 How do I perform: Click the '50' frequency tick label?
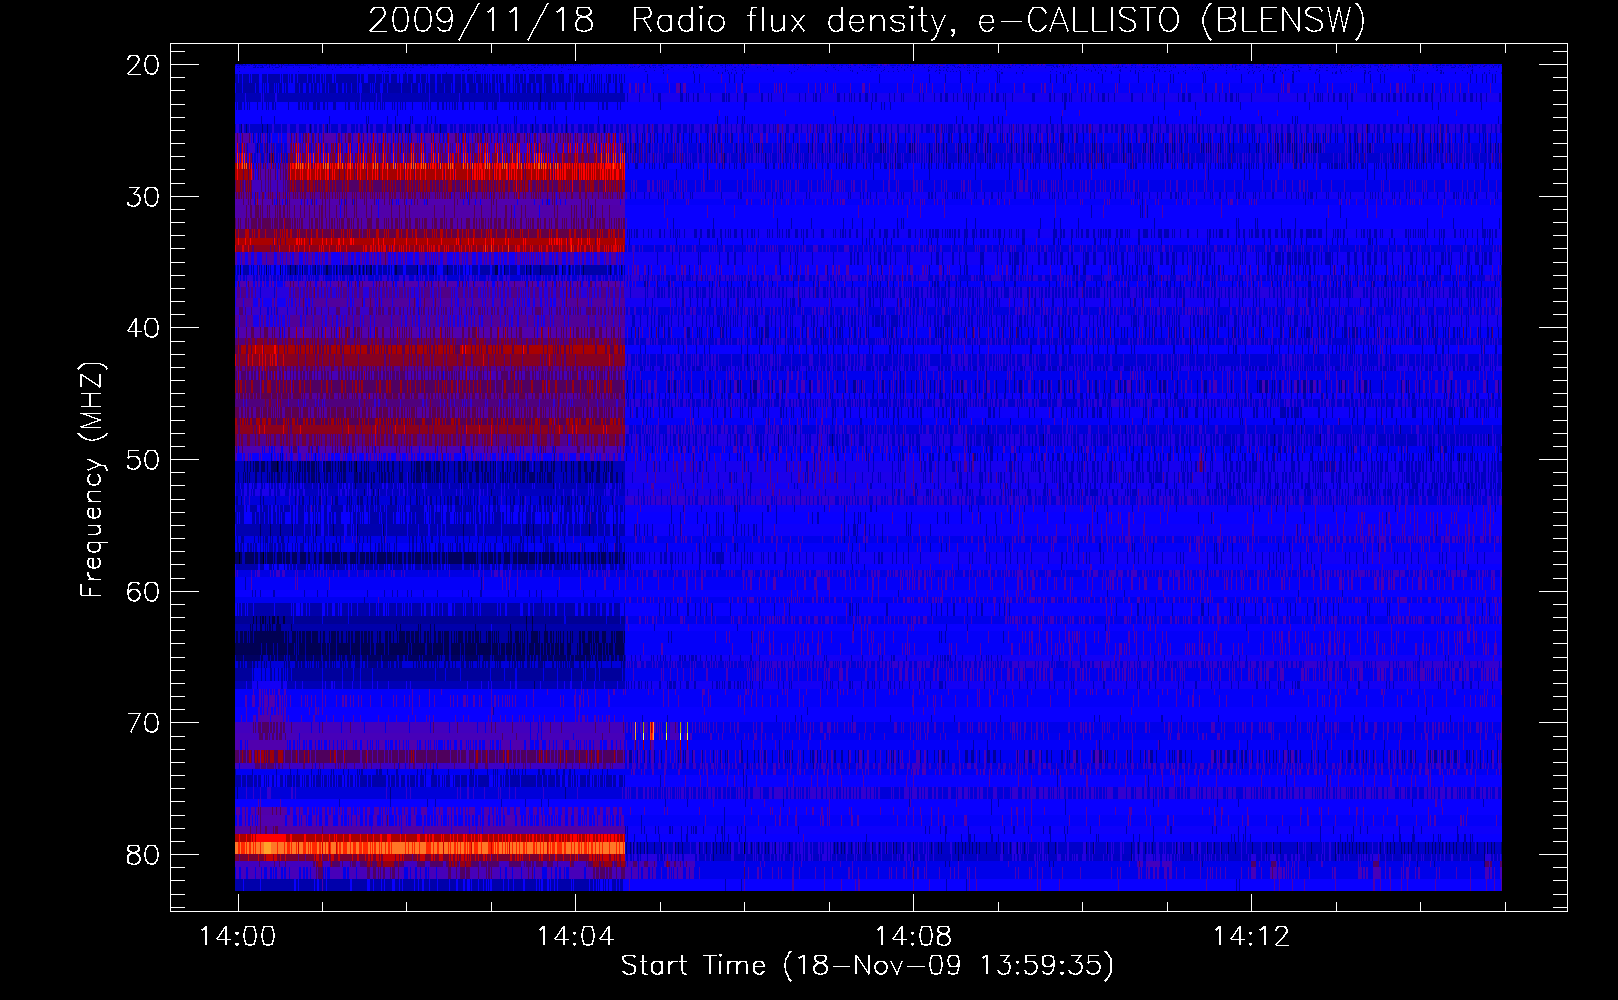tap(144, 460)
